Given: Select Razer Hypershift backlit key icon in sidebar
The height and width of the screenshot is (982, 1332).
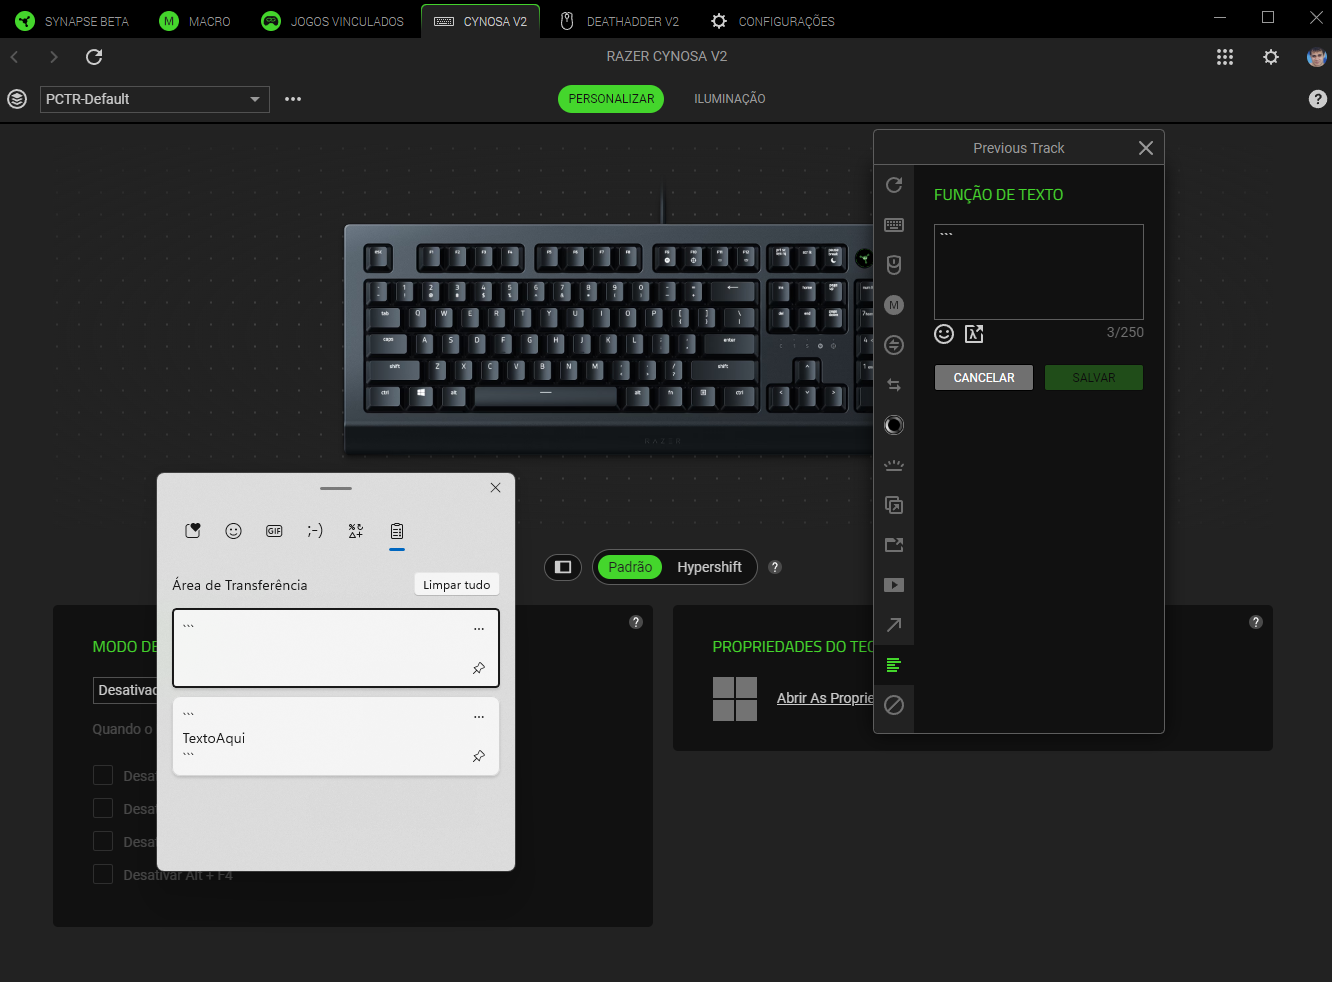Looking at the screenshot, I should 894,465.
